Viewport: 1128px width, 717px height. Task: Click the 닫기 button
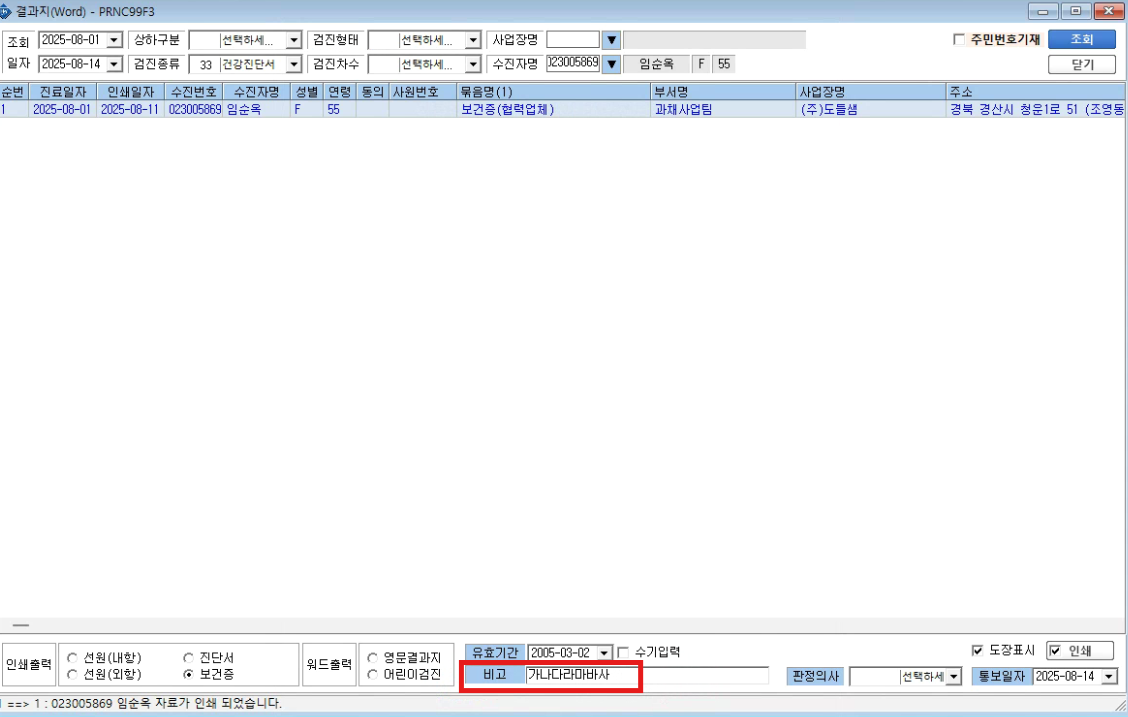[x=1081, y=64]
